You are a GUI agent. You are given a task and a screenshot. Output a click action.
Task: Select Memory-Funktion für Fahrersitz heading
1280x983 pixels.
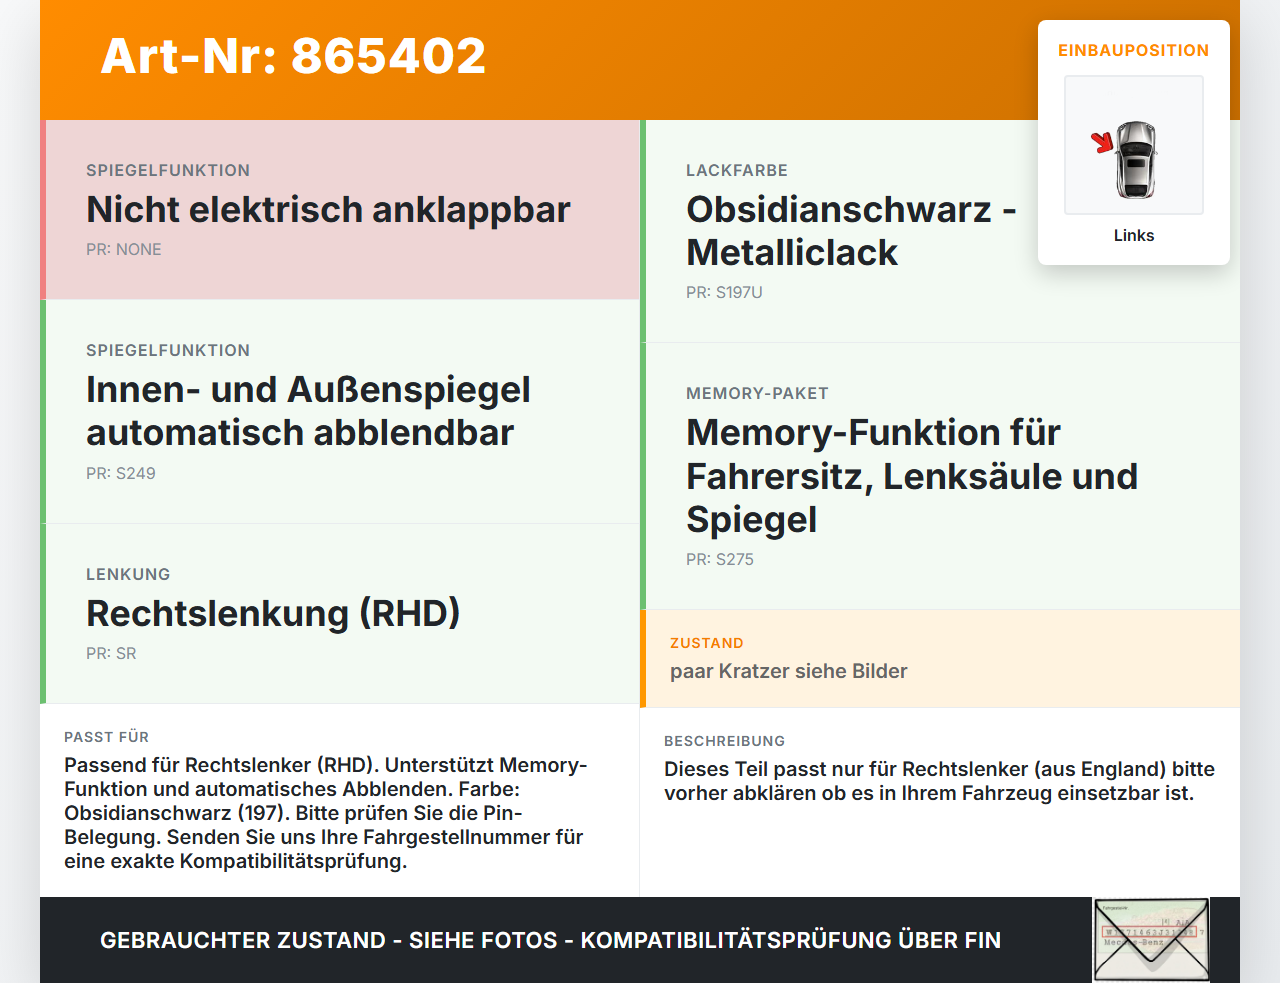[x=912, y=476]
